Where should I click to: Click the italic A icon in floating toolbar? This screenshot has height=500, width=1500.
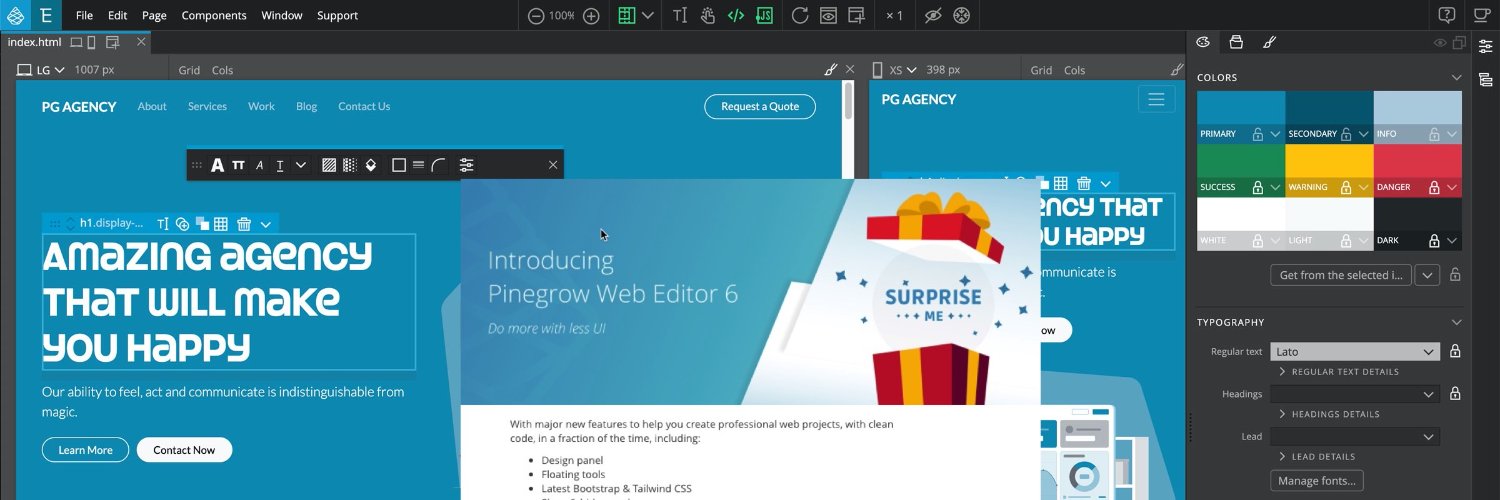click(260, 165)
